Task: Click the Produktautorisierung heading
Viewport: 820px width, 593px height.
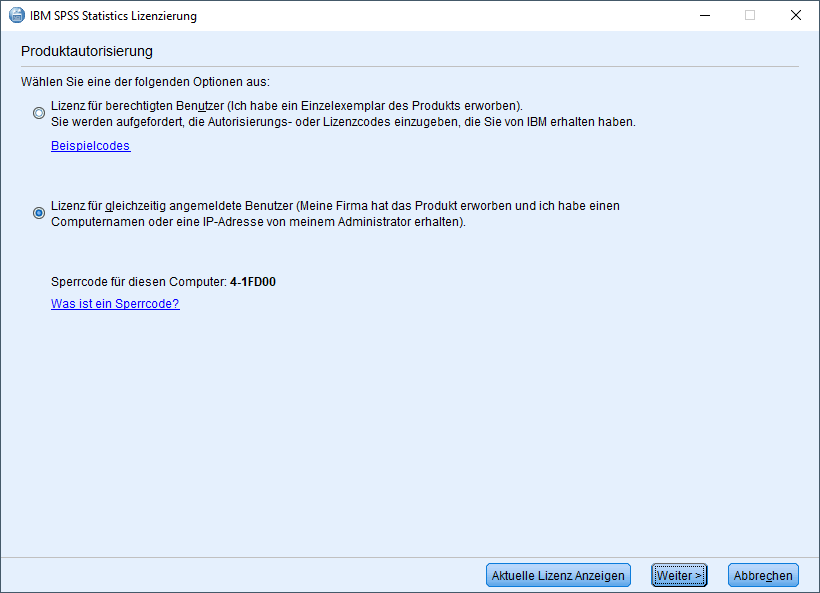Action: 87,51
